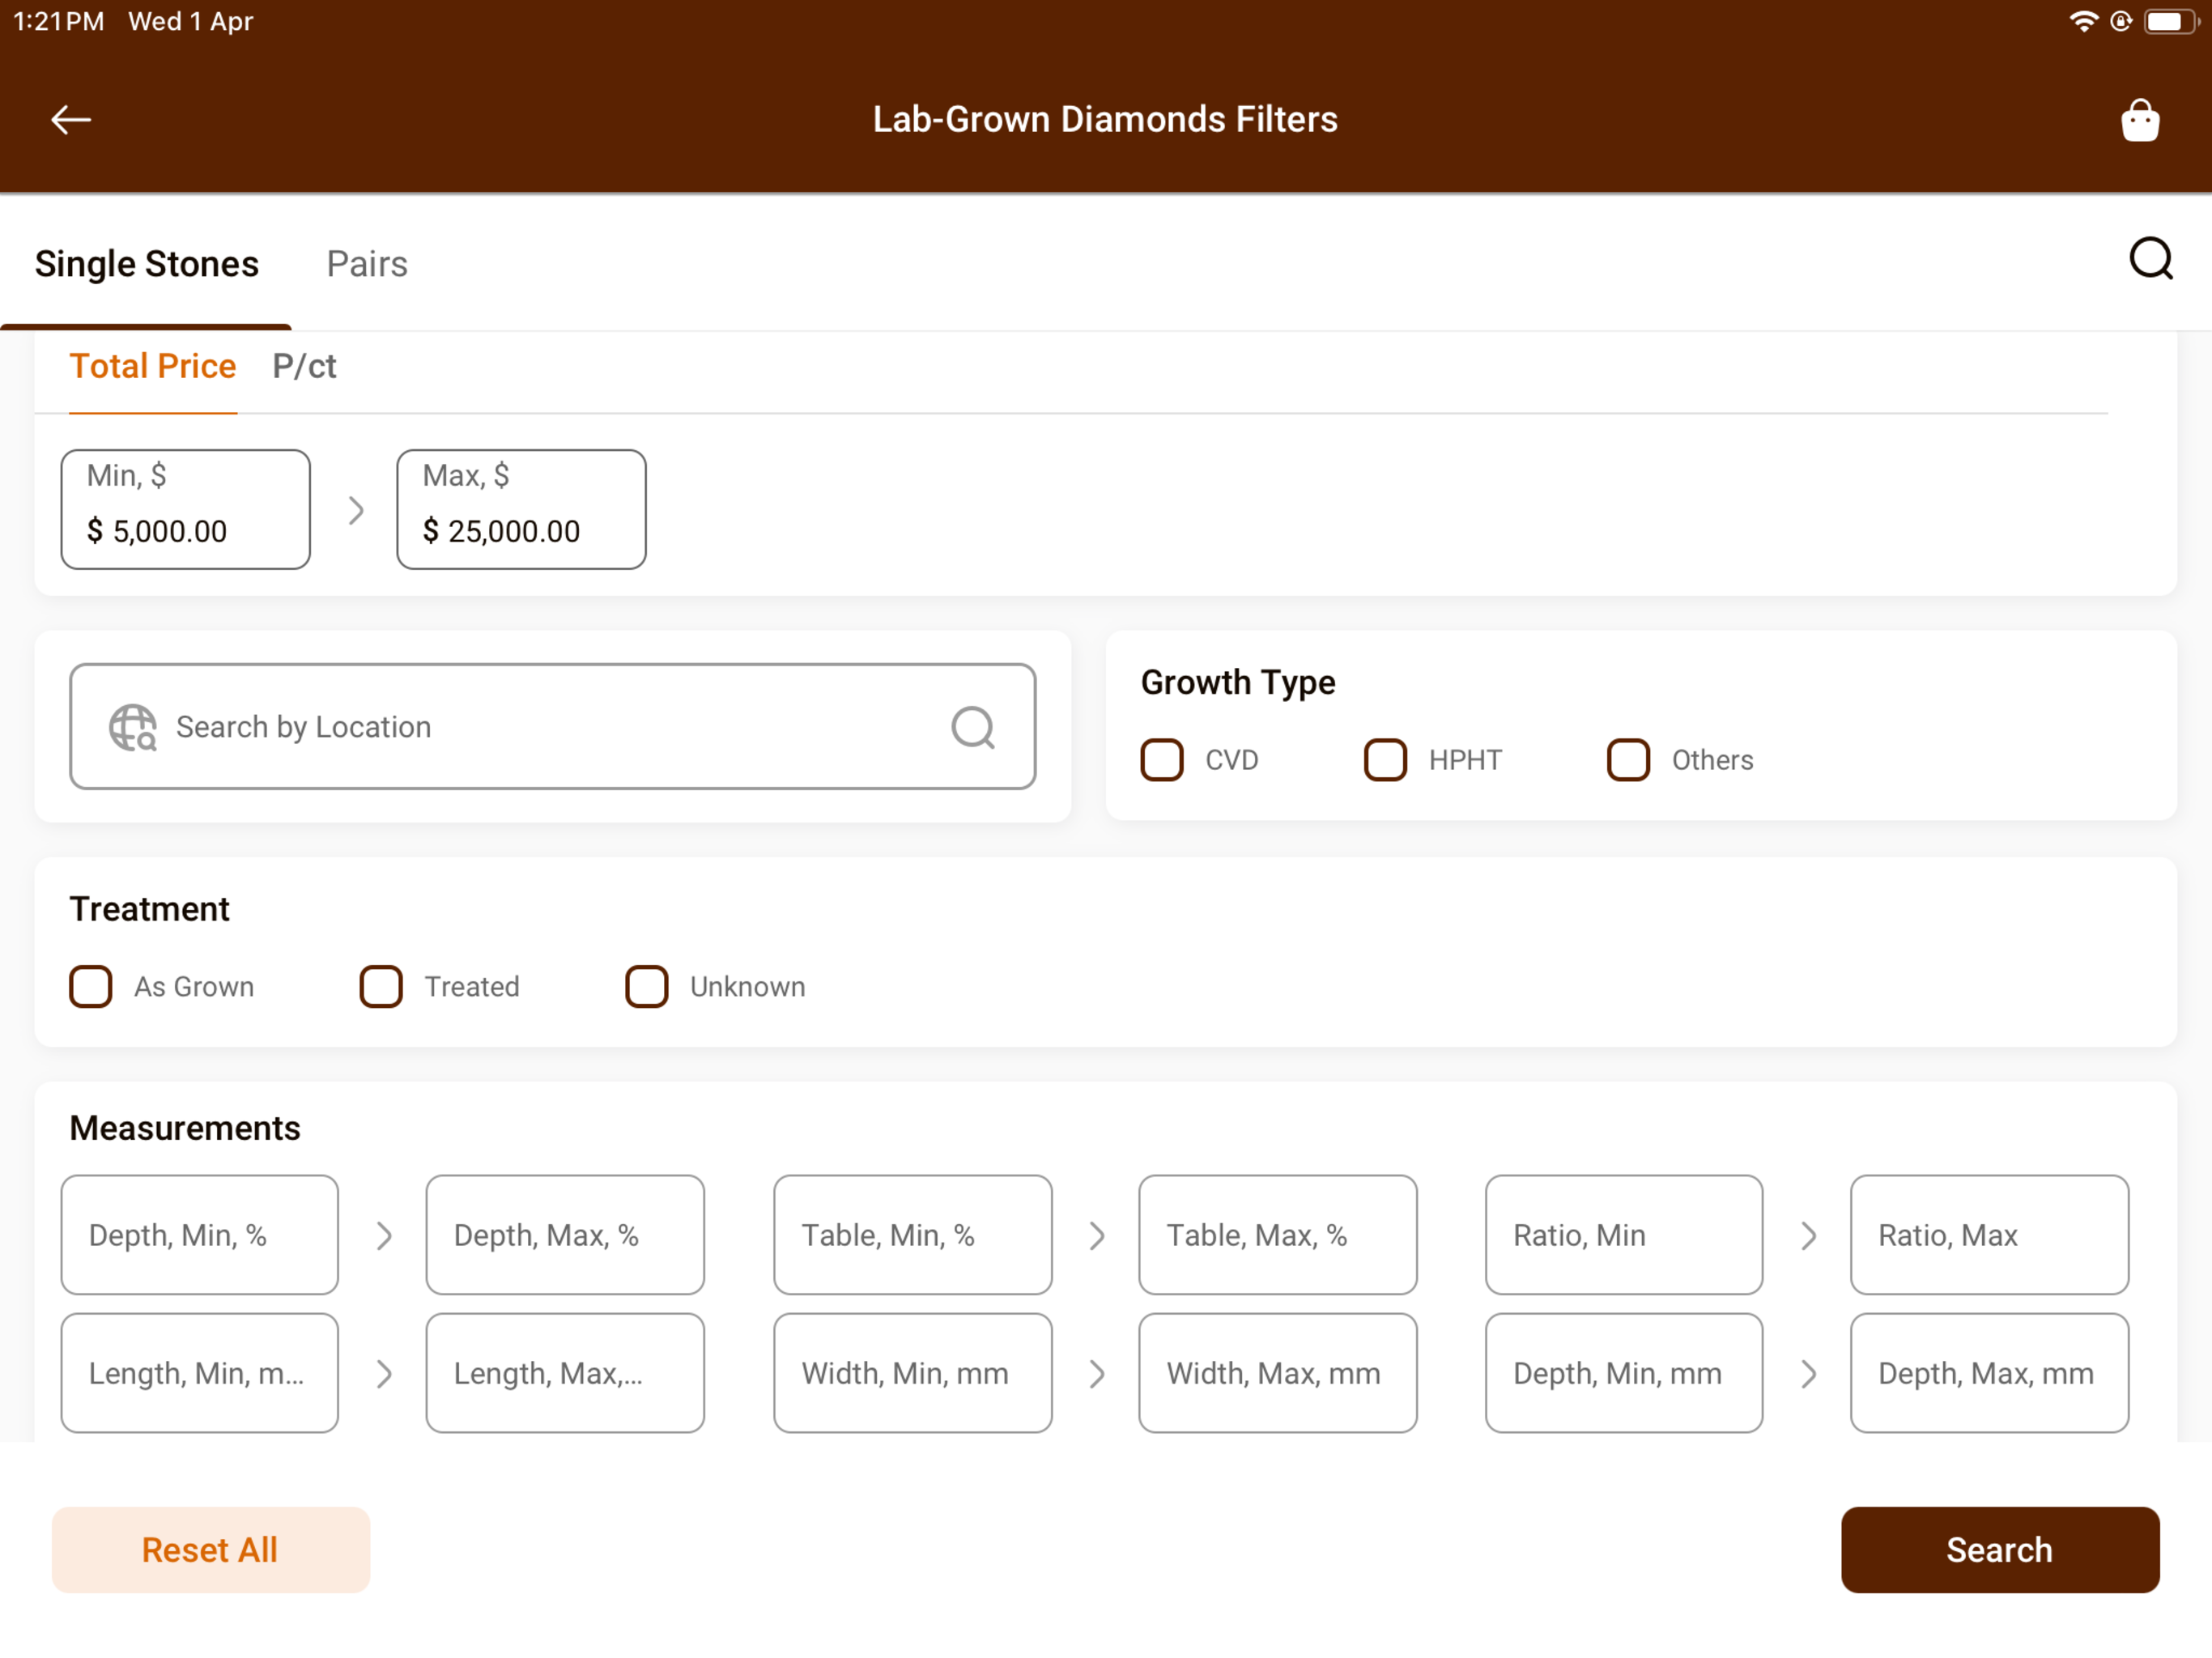Check the HPHT growth type option

(1385, 760)
